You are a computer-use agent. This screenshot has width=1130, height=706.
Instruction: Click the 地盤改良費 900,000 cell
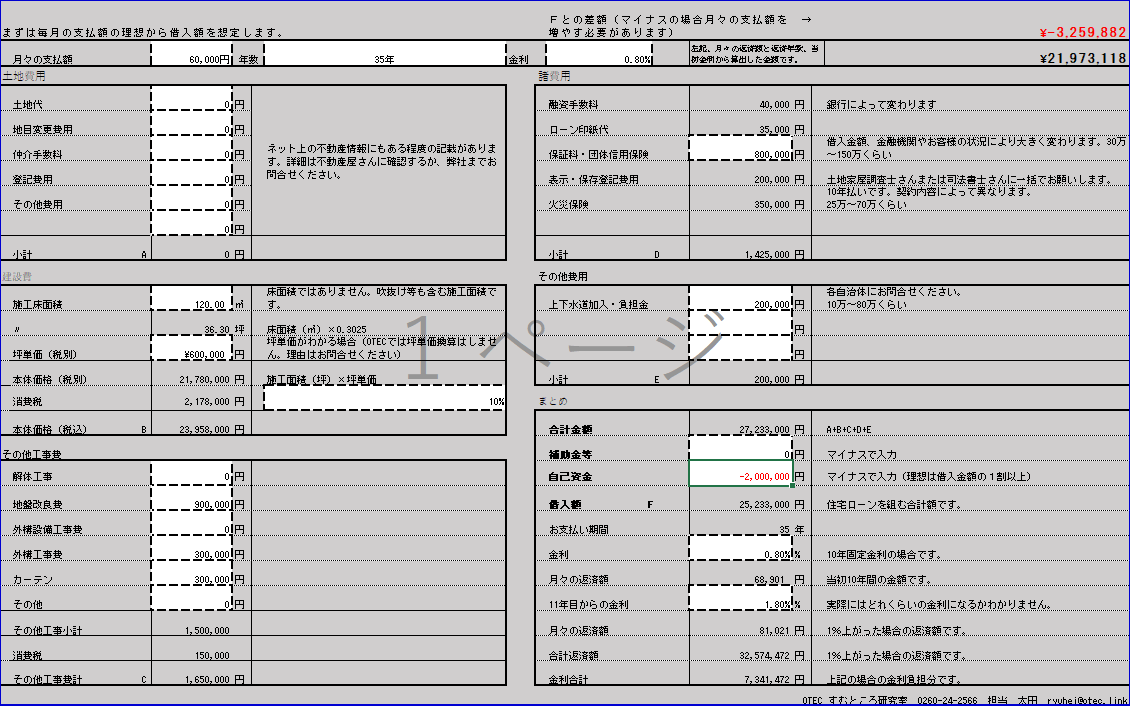click(x=191, y=504)
